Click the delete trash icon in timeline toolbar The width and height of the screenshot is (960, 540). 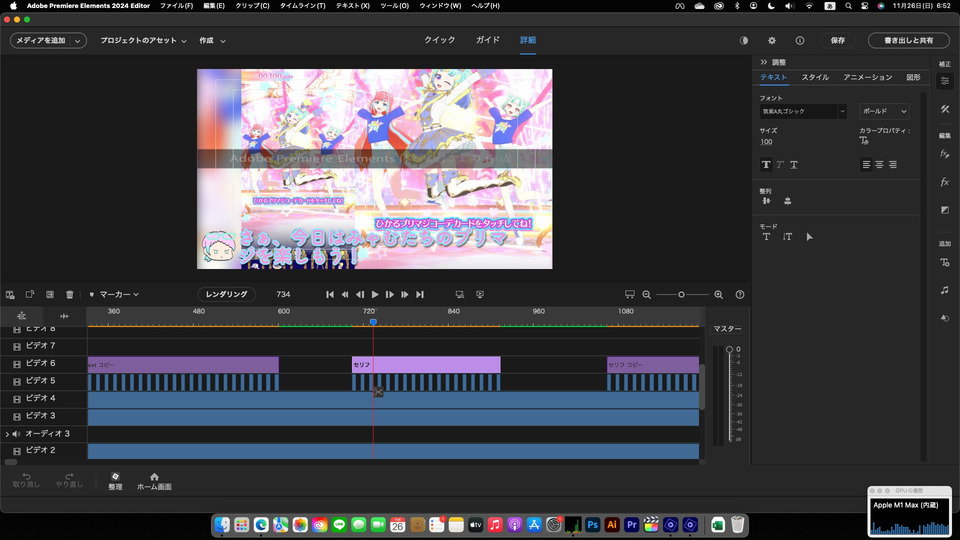pos(70,294)
